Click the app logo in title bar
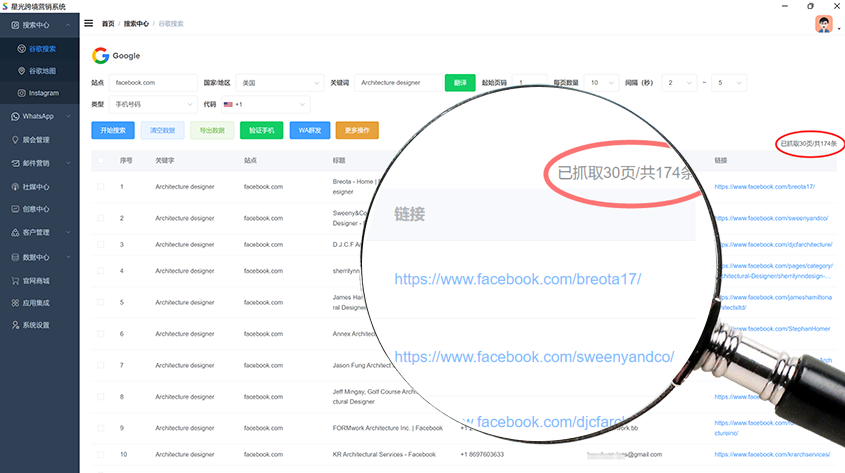This screenshot has width=845, height=473. pos(5,6)
